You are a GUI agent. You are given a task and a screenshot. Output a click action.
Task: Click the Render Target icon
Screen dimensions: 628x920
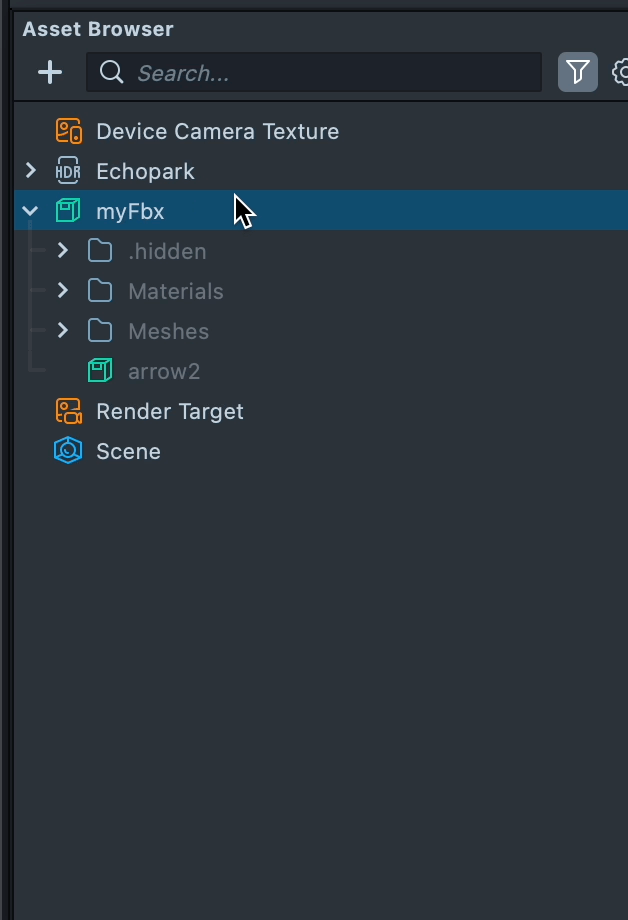click(x=68, y=411)
